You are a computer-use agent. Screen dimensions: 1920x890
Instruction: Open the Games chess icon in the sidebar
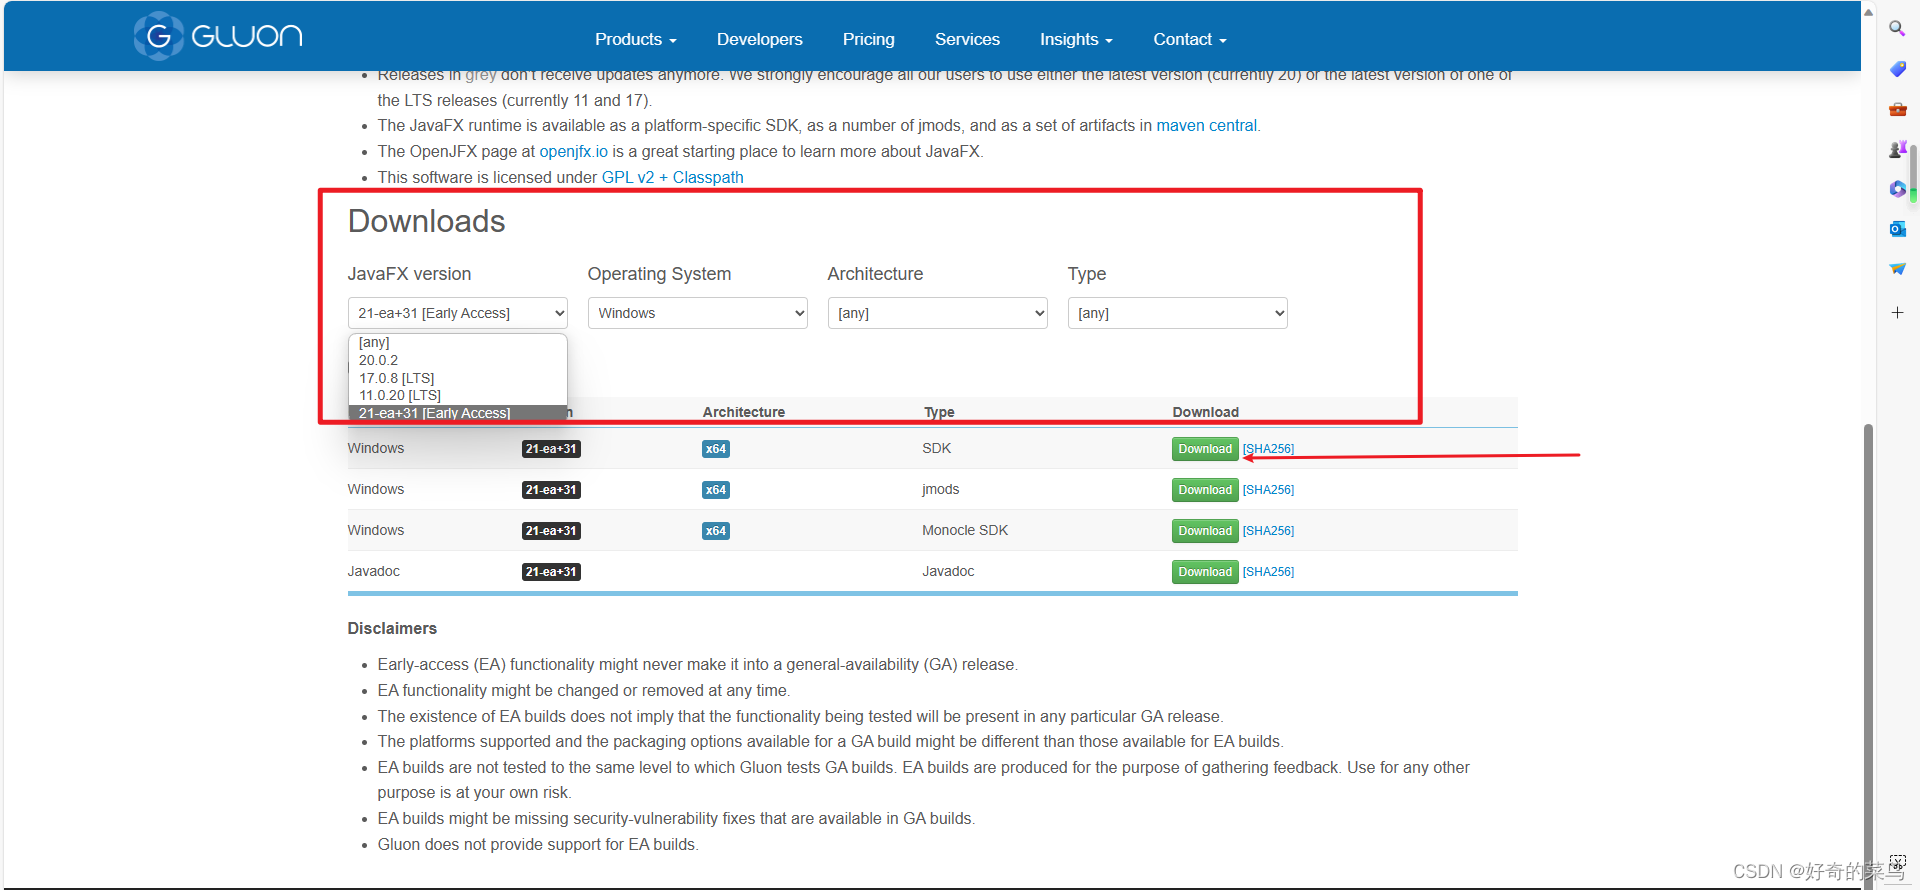[1897, 149]
